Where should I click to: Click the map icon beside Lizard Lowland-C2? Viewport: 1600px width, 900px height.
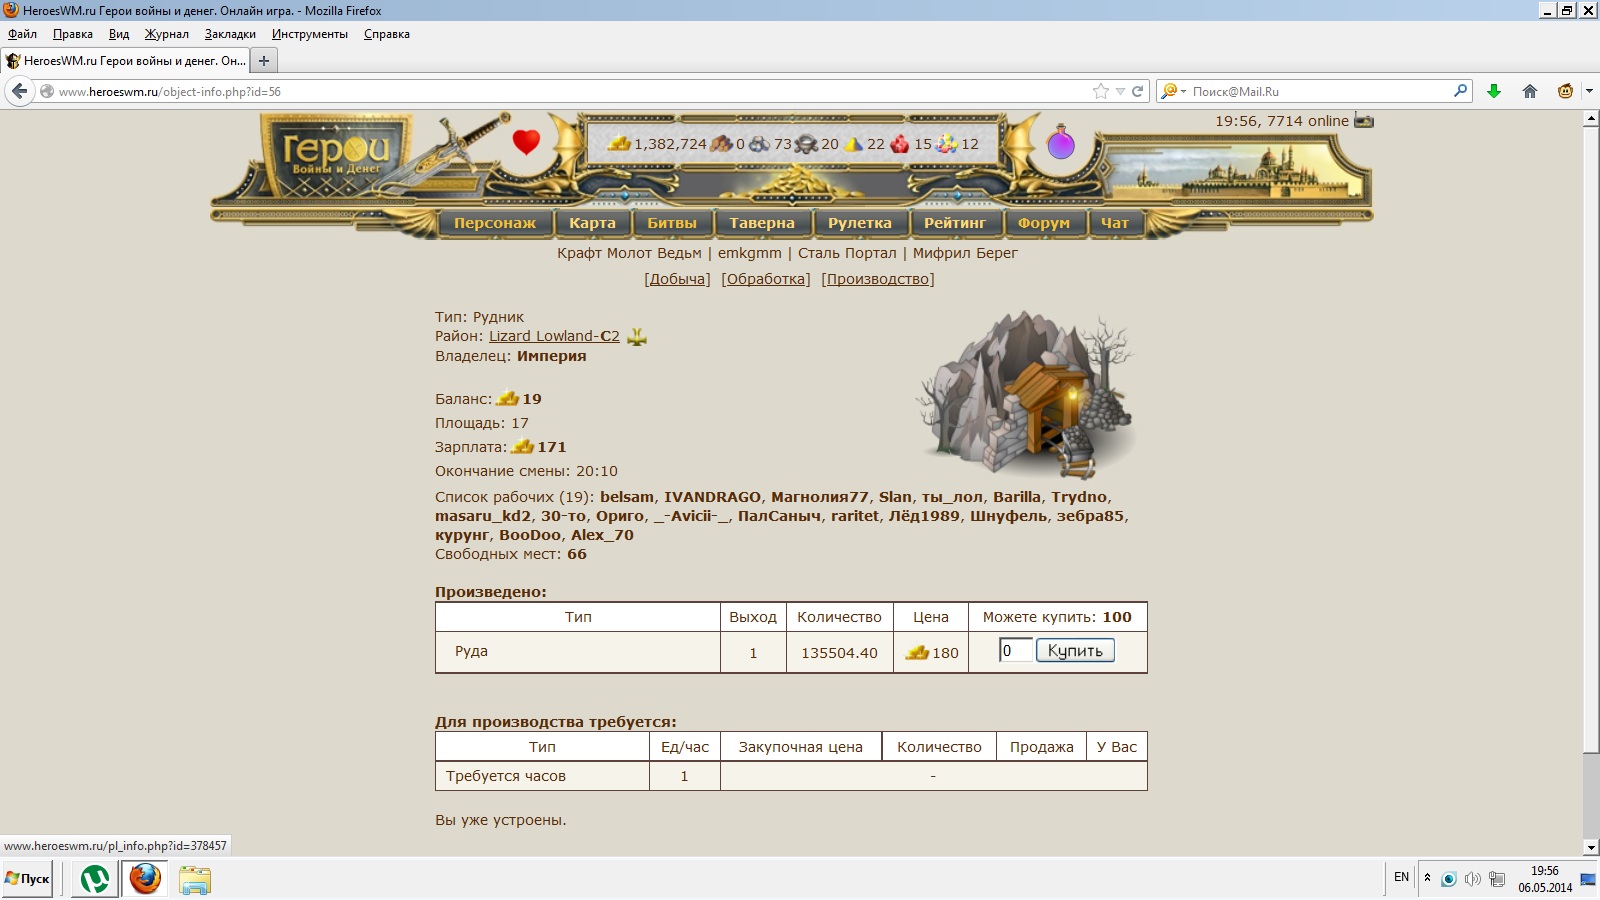pyautogui.click(x=636, y=337)
